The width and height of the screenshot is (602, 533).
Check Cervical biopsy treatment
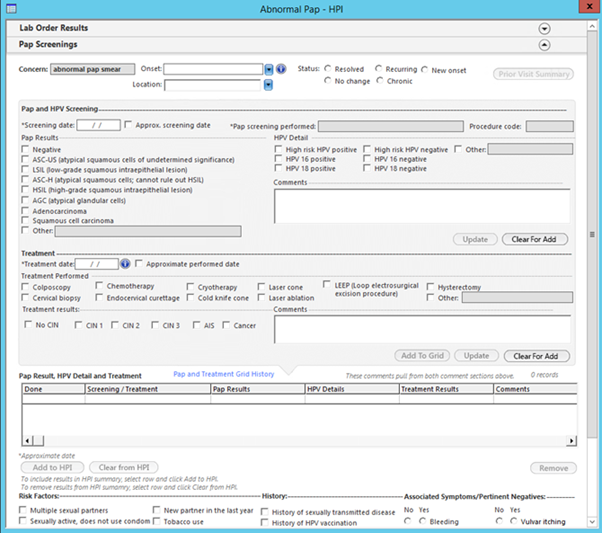(x=25, y=298)
